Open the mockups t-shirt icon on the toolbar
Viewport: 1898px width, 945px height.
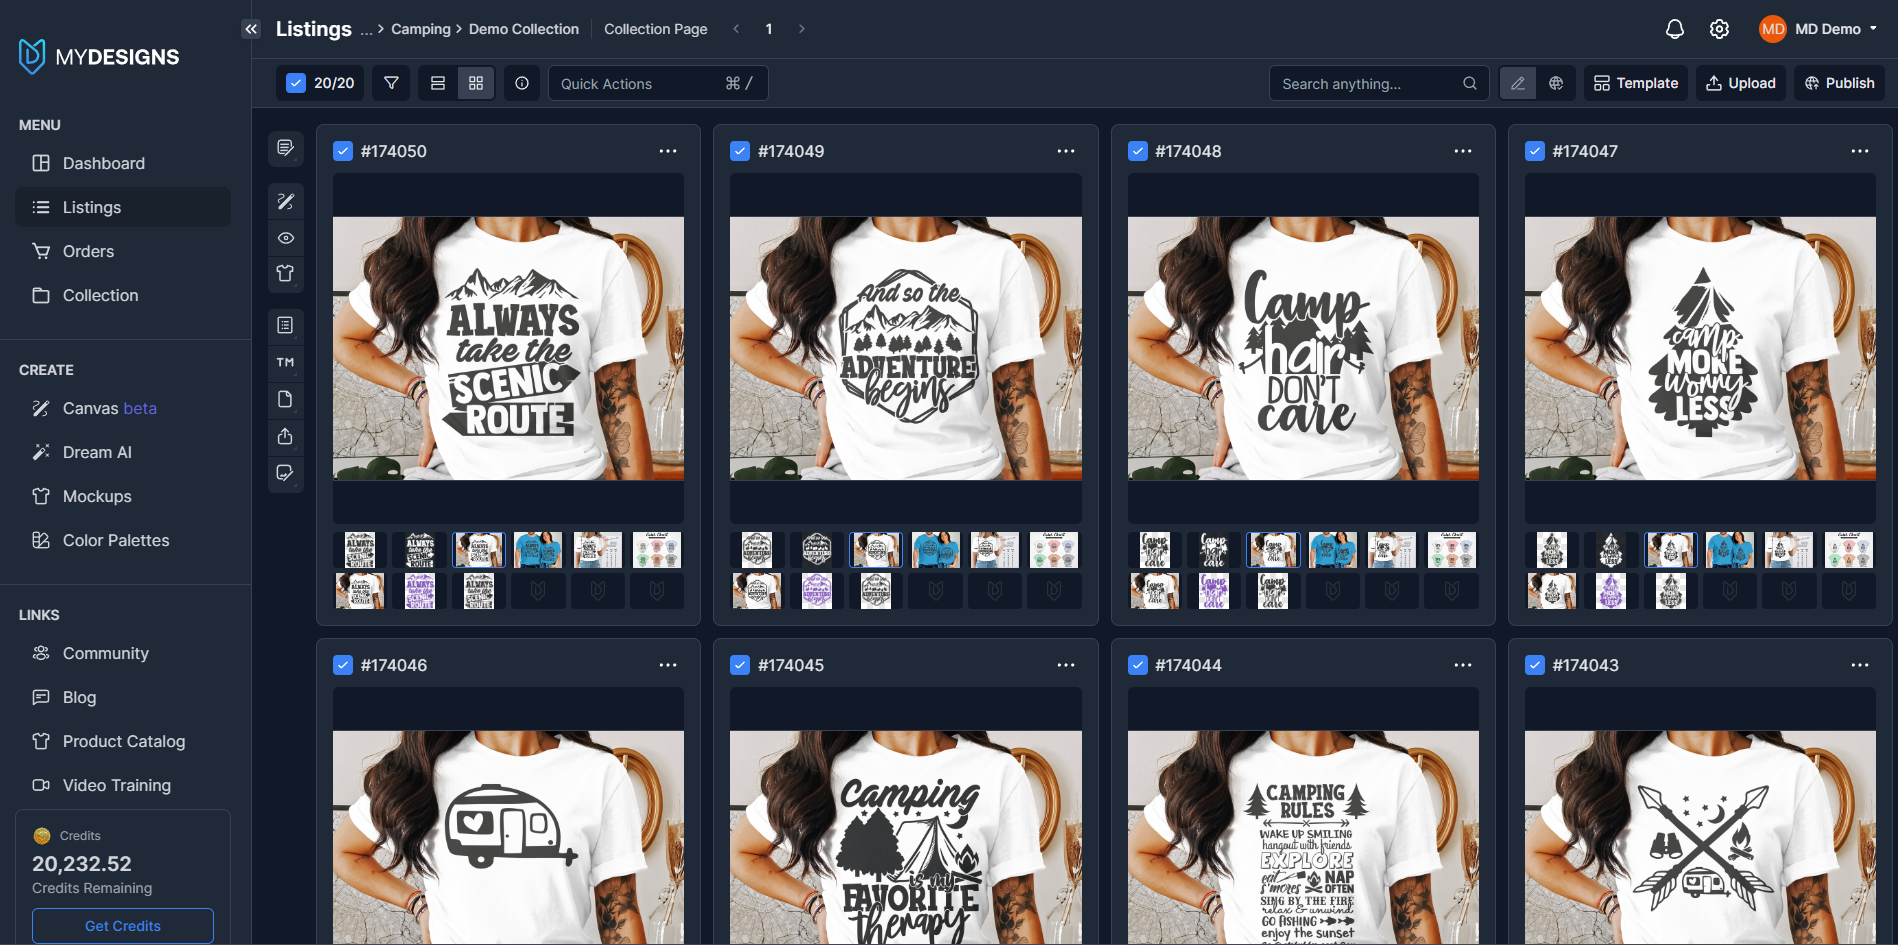[x=285, y=274]
